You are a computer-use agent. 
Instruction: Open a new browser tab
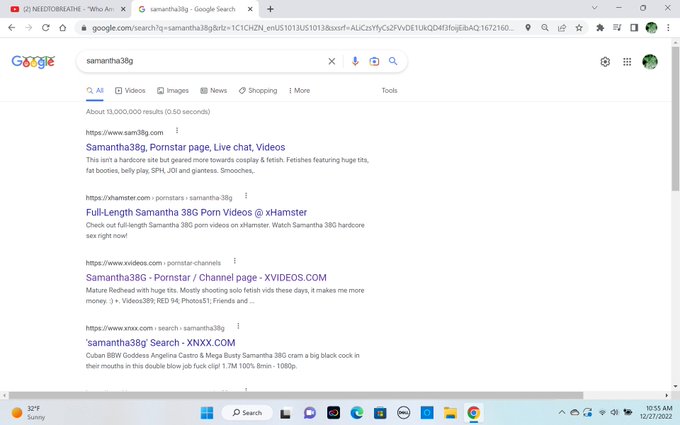[270, 9]
